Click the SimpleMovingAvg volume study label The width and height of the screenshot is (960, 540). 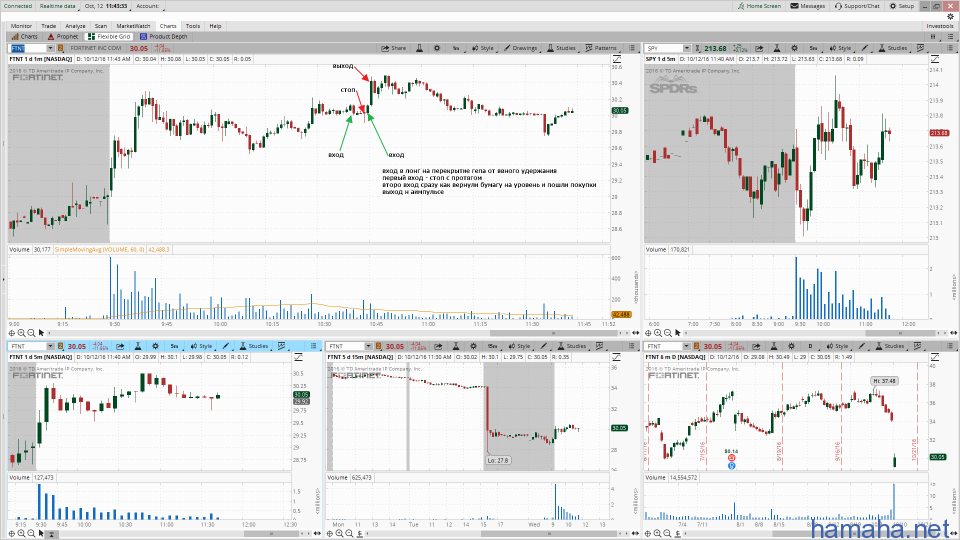click(99, 250)
